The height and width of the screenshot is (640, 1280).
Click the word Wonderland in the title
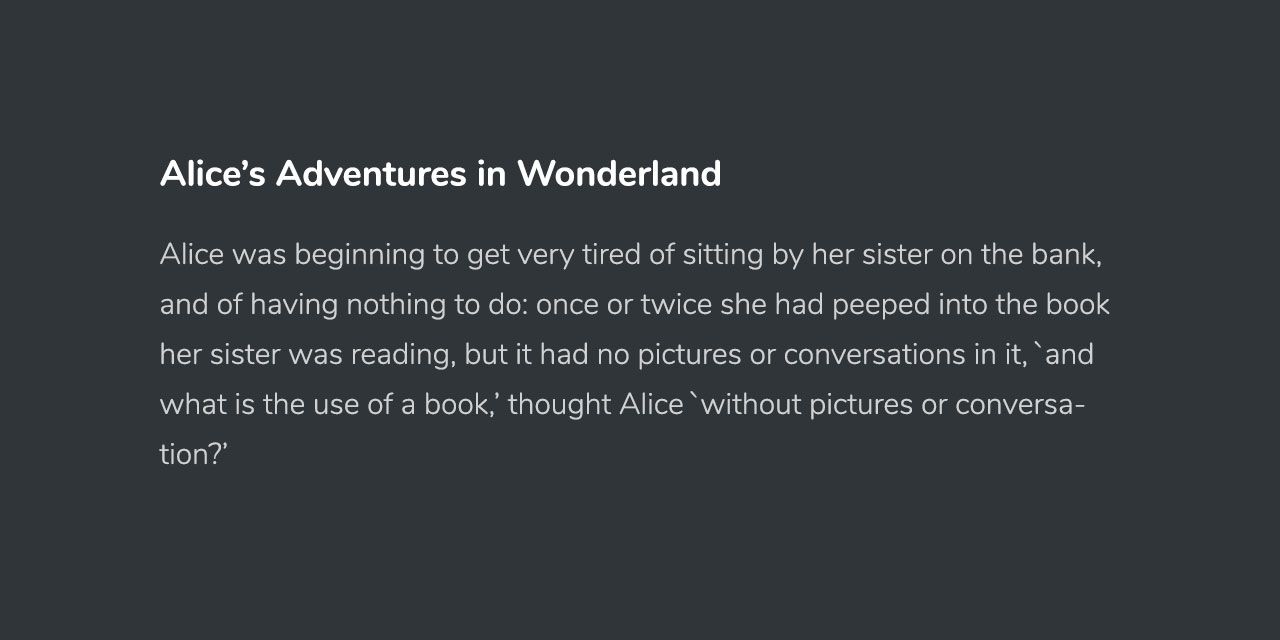[619, 174]
